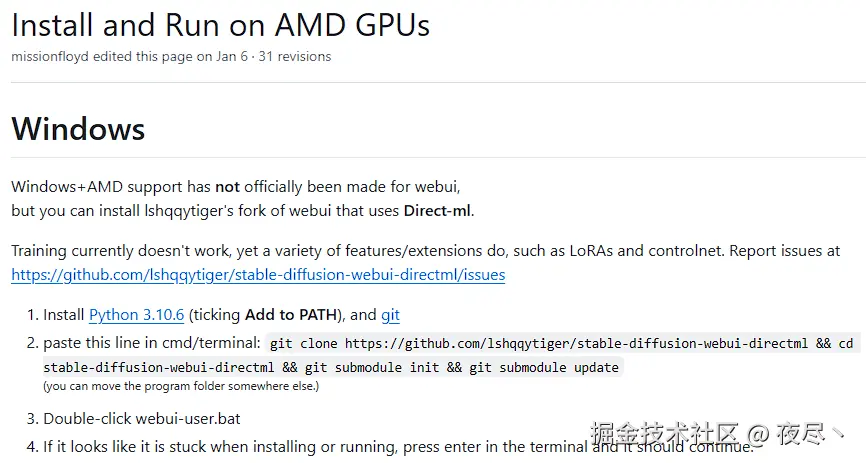This screenshot has height=463, width=866.
Task: Click the 'paste this line in cmd/terminal' text
Action: 151,342
